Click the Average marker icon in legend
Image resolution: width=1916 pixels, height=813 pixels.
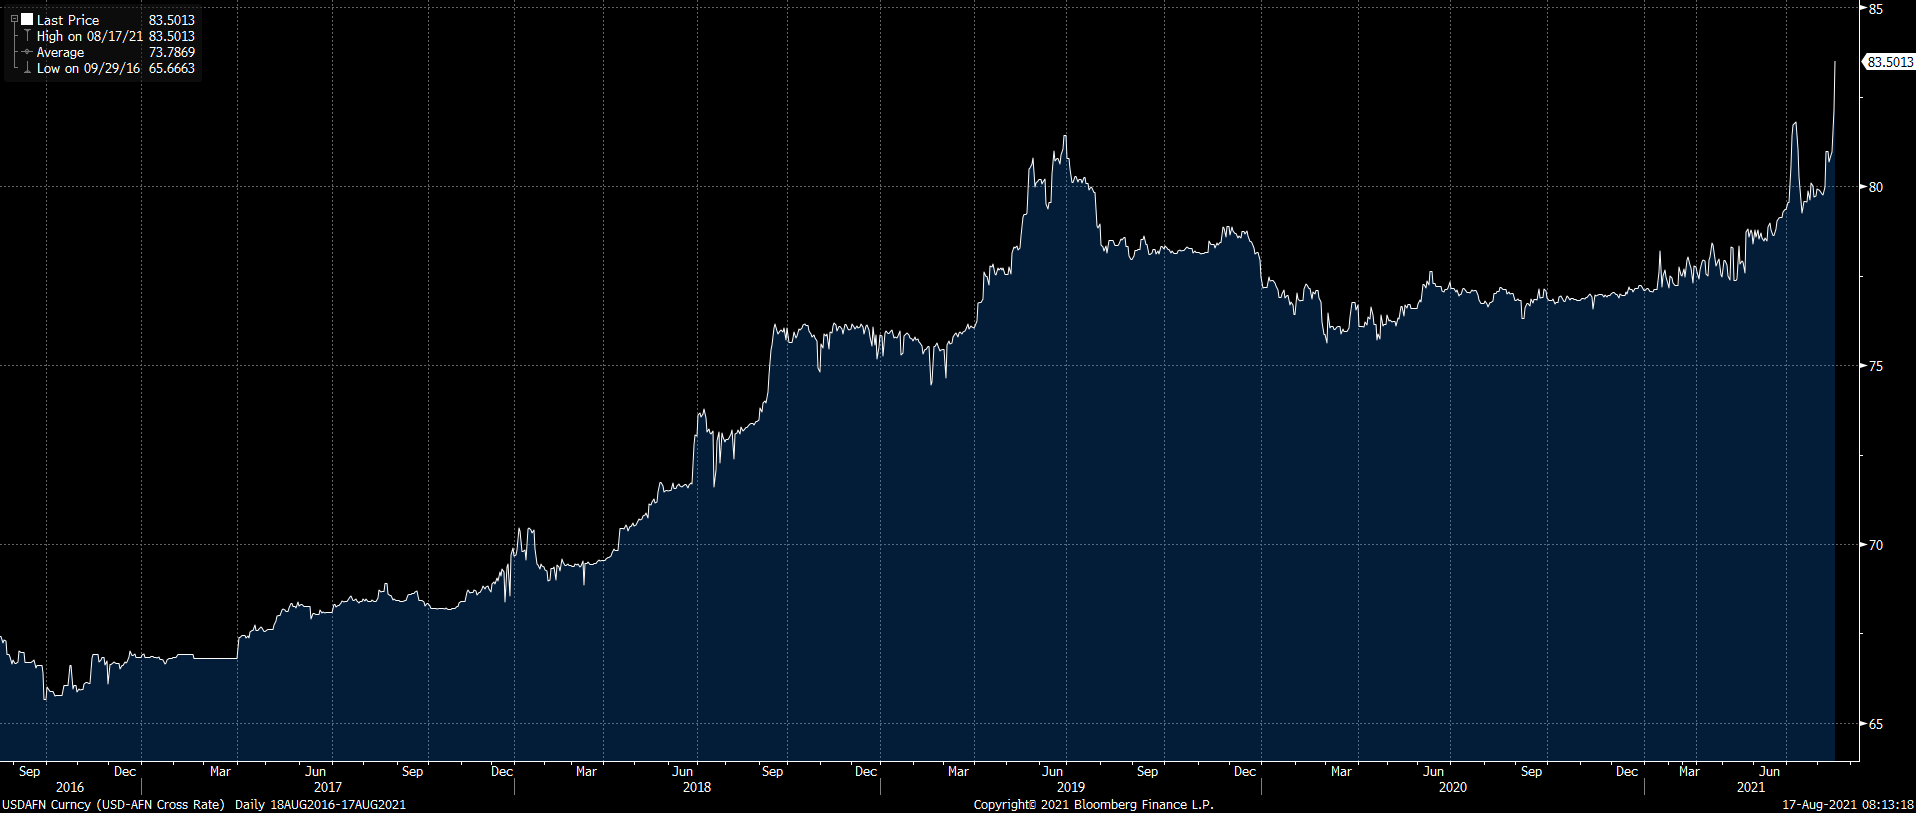pos(27,52)
